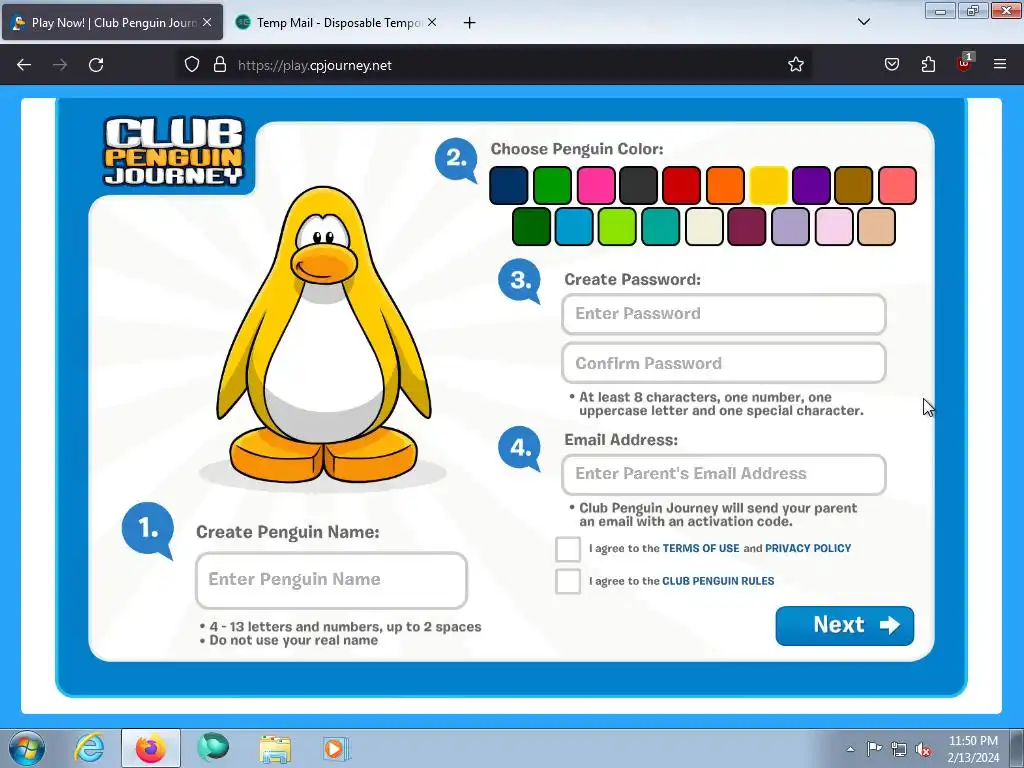Check the Club Penguin Rules agreement box
1024x768 pixels.
tap(568, 581)
